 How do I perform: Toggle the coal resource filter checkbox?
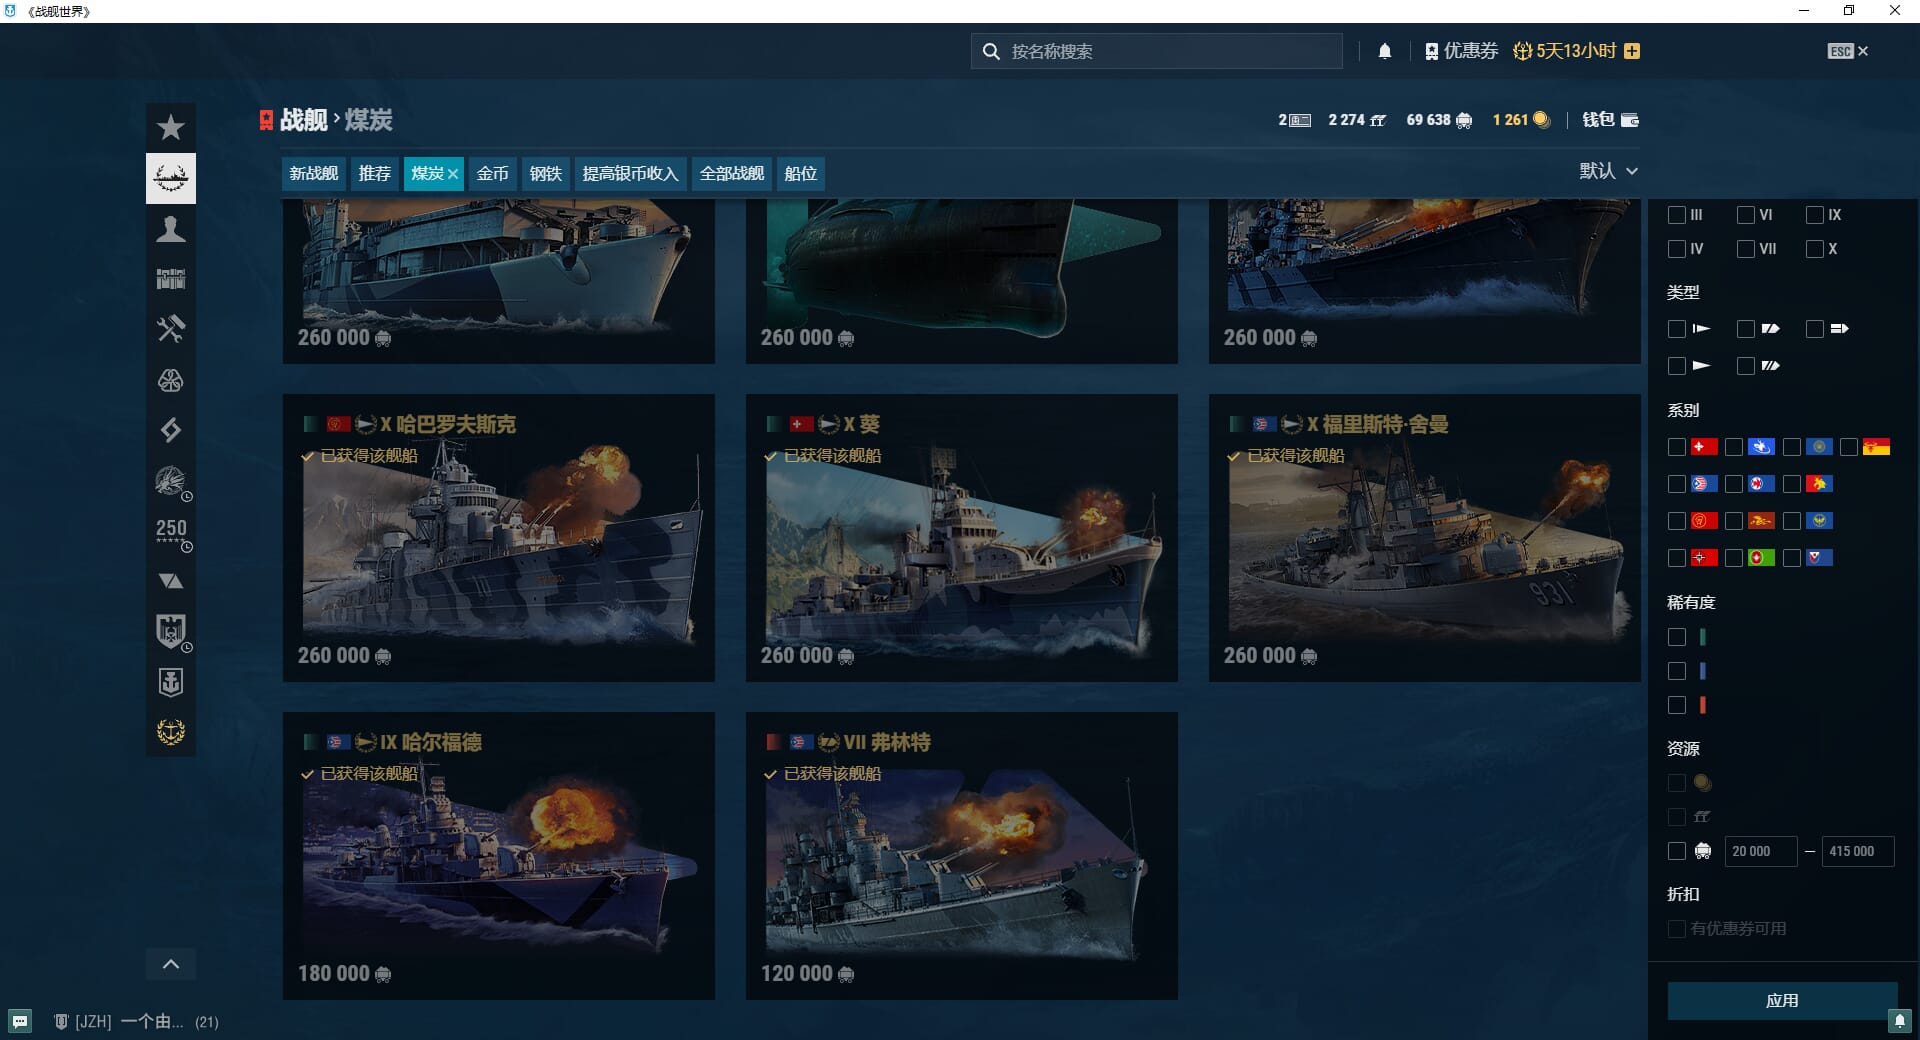1677,851
